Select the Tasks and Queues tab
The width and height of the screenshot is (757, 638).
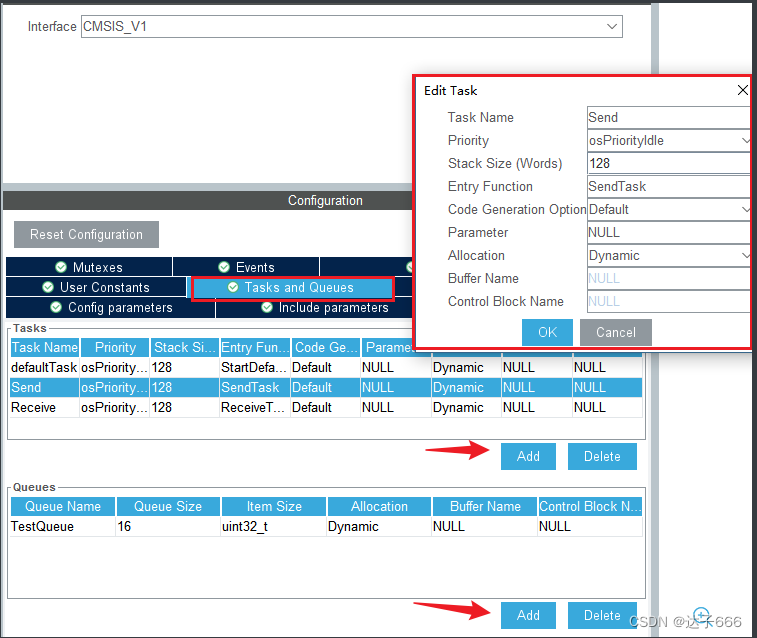(x=293, y=288)
